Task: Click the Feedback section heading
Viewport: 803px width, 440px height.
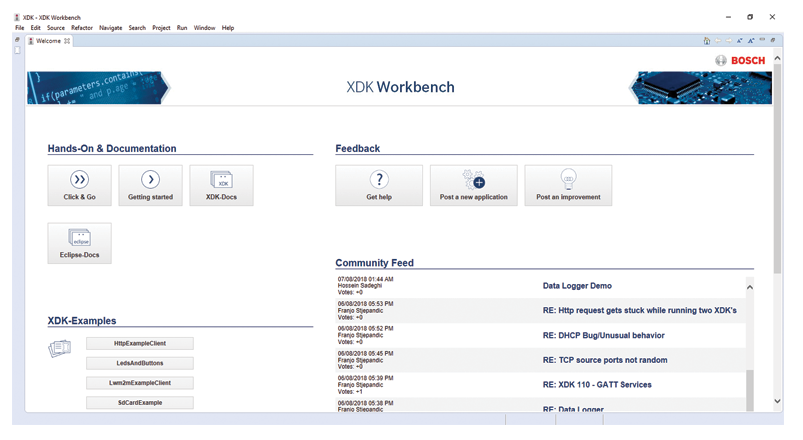Action: (x=357, y=149)
